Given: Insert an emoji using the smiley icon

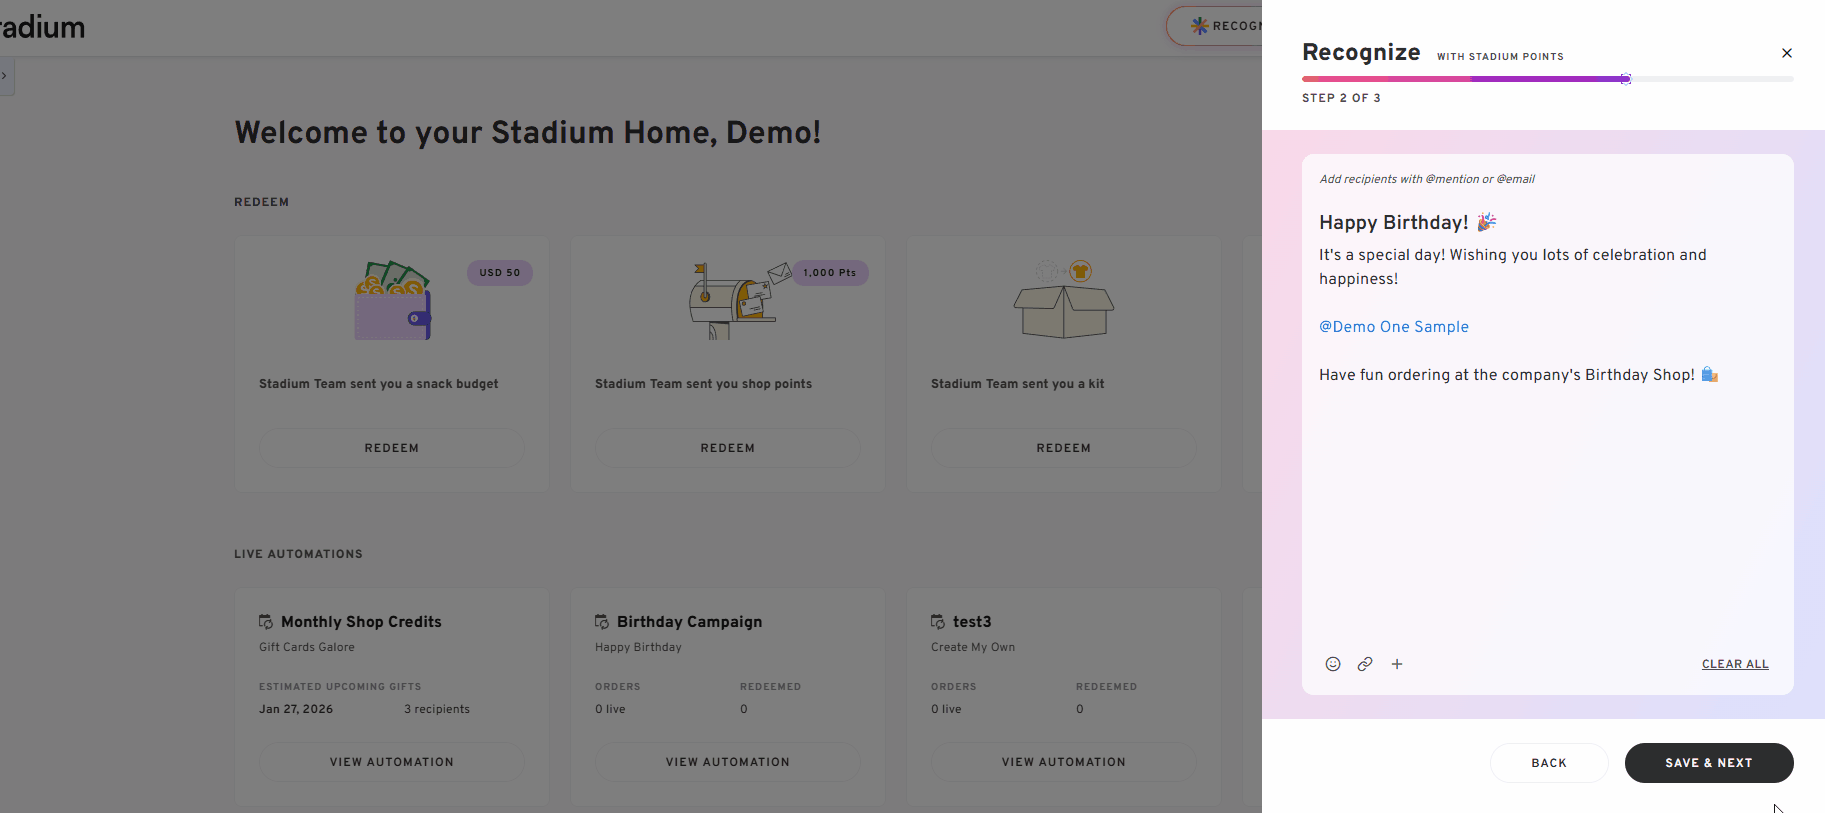Looking at the screenshot, I should [x=1333, y=664].
